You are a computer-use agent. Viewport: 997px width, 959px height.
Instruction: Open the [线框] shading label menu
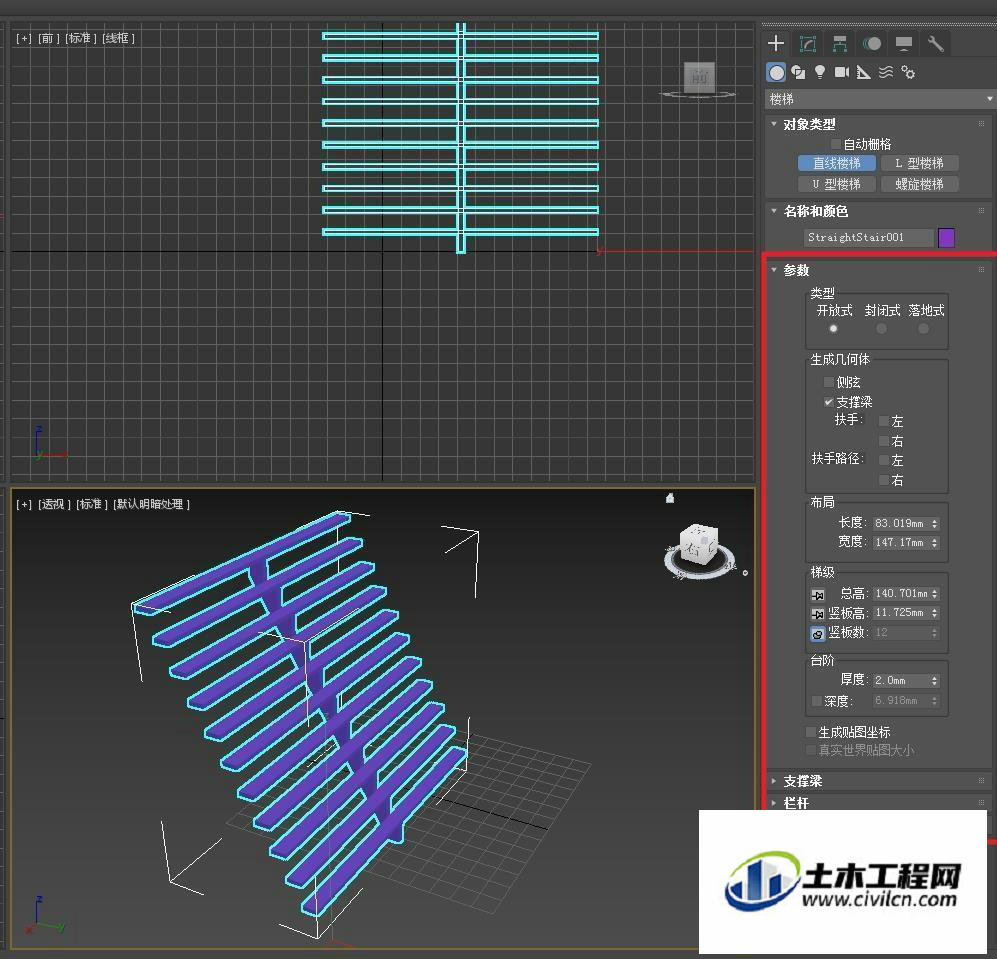coord(118,38)
